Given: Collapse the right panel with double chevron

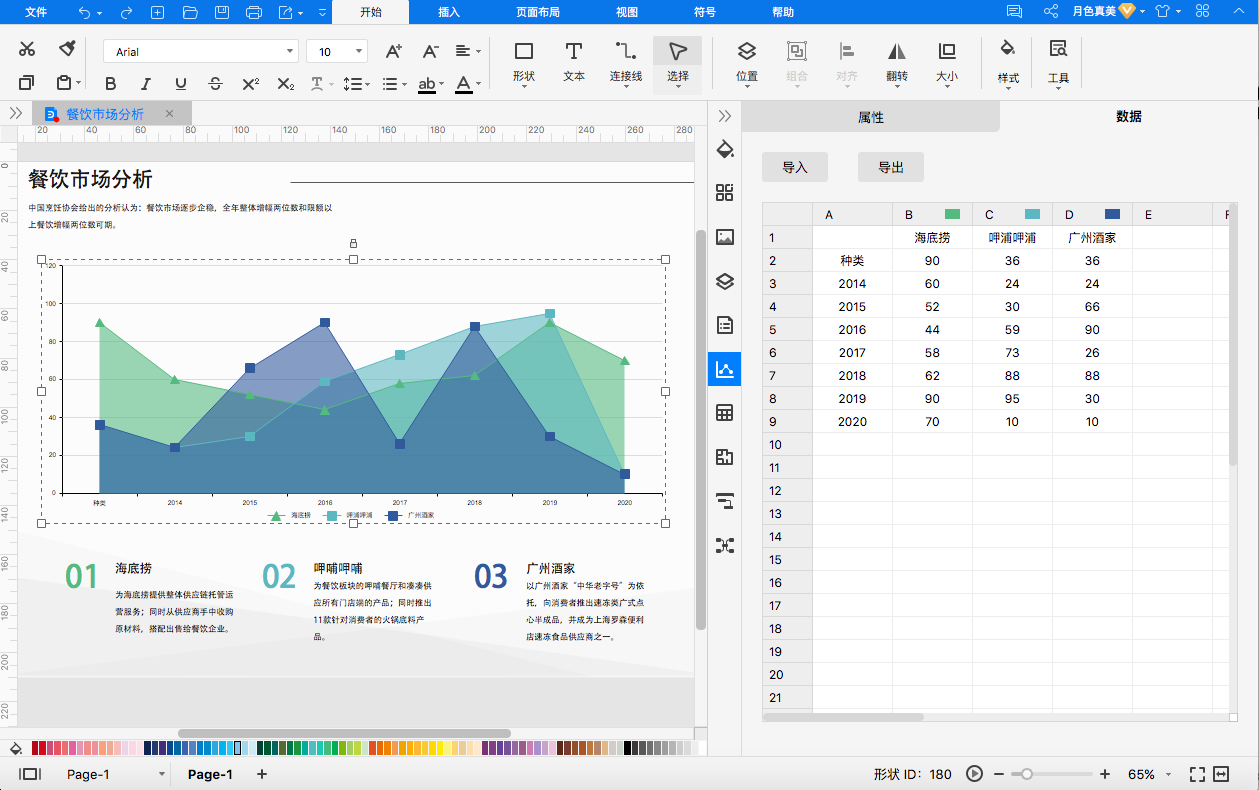Looking at the screenshot, I should click(x=725, y=116).
